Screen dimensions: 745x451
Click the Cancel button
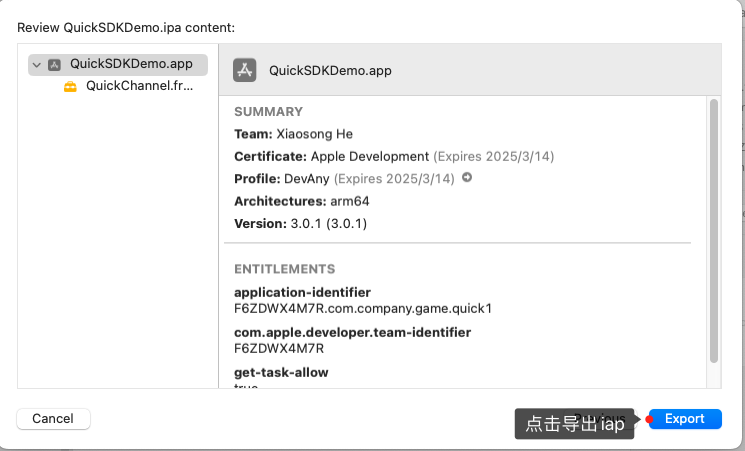[53, 419]
